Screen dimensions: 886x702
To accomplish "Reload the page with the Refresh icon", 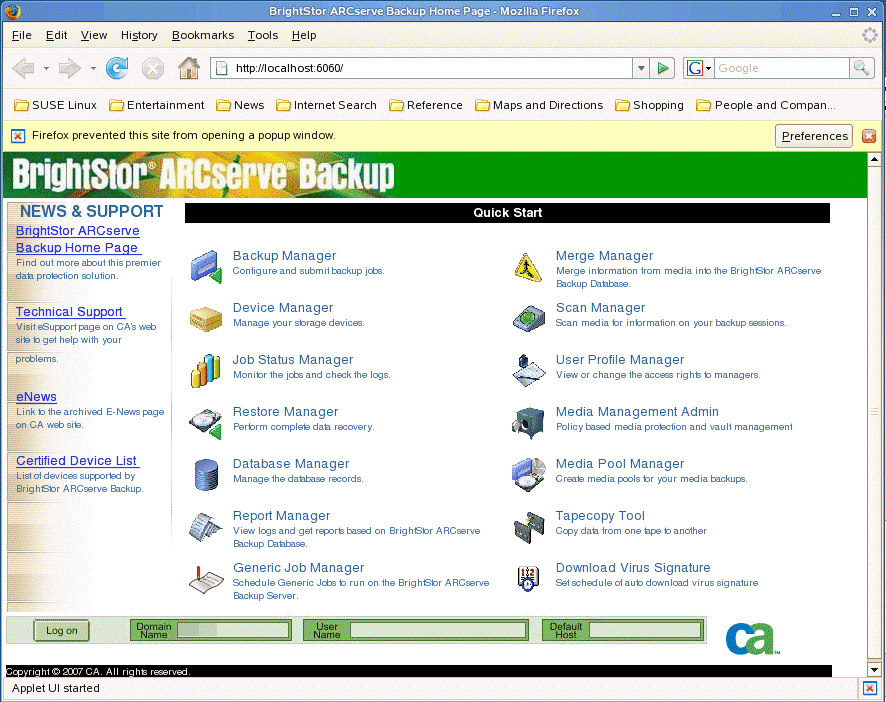I will click(117, 68).
